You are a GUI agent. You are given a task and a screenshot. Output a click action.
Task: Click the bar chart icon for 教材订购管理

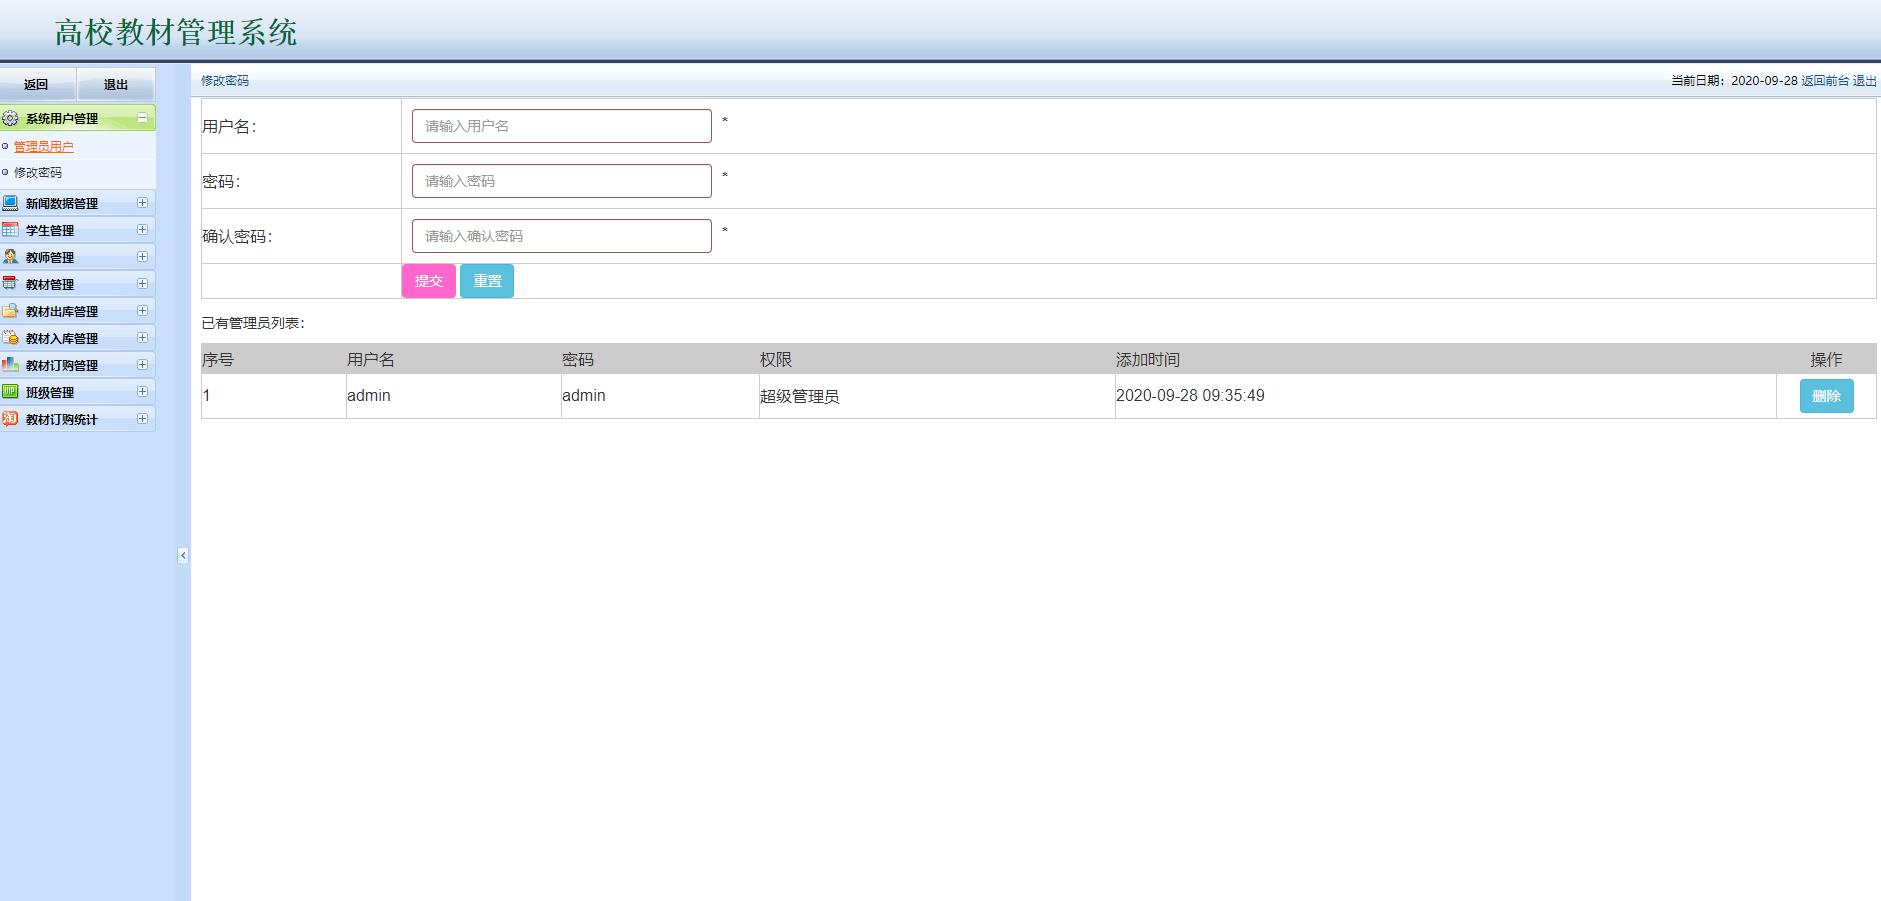(10, 364)
